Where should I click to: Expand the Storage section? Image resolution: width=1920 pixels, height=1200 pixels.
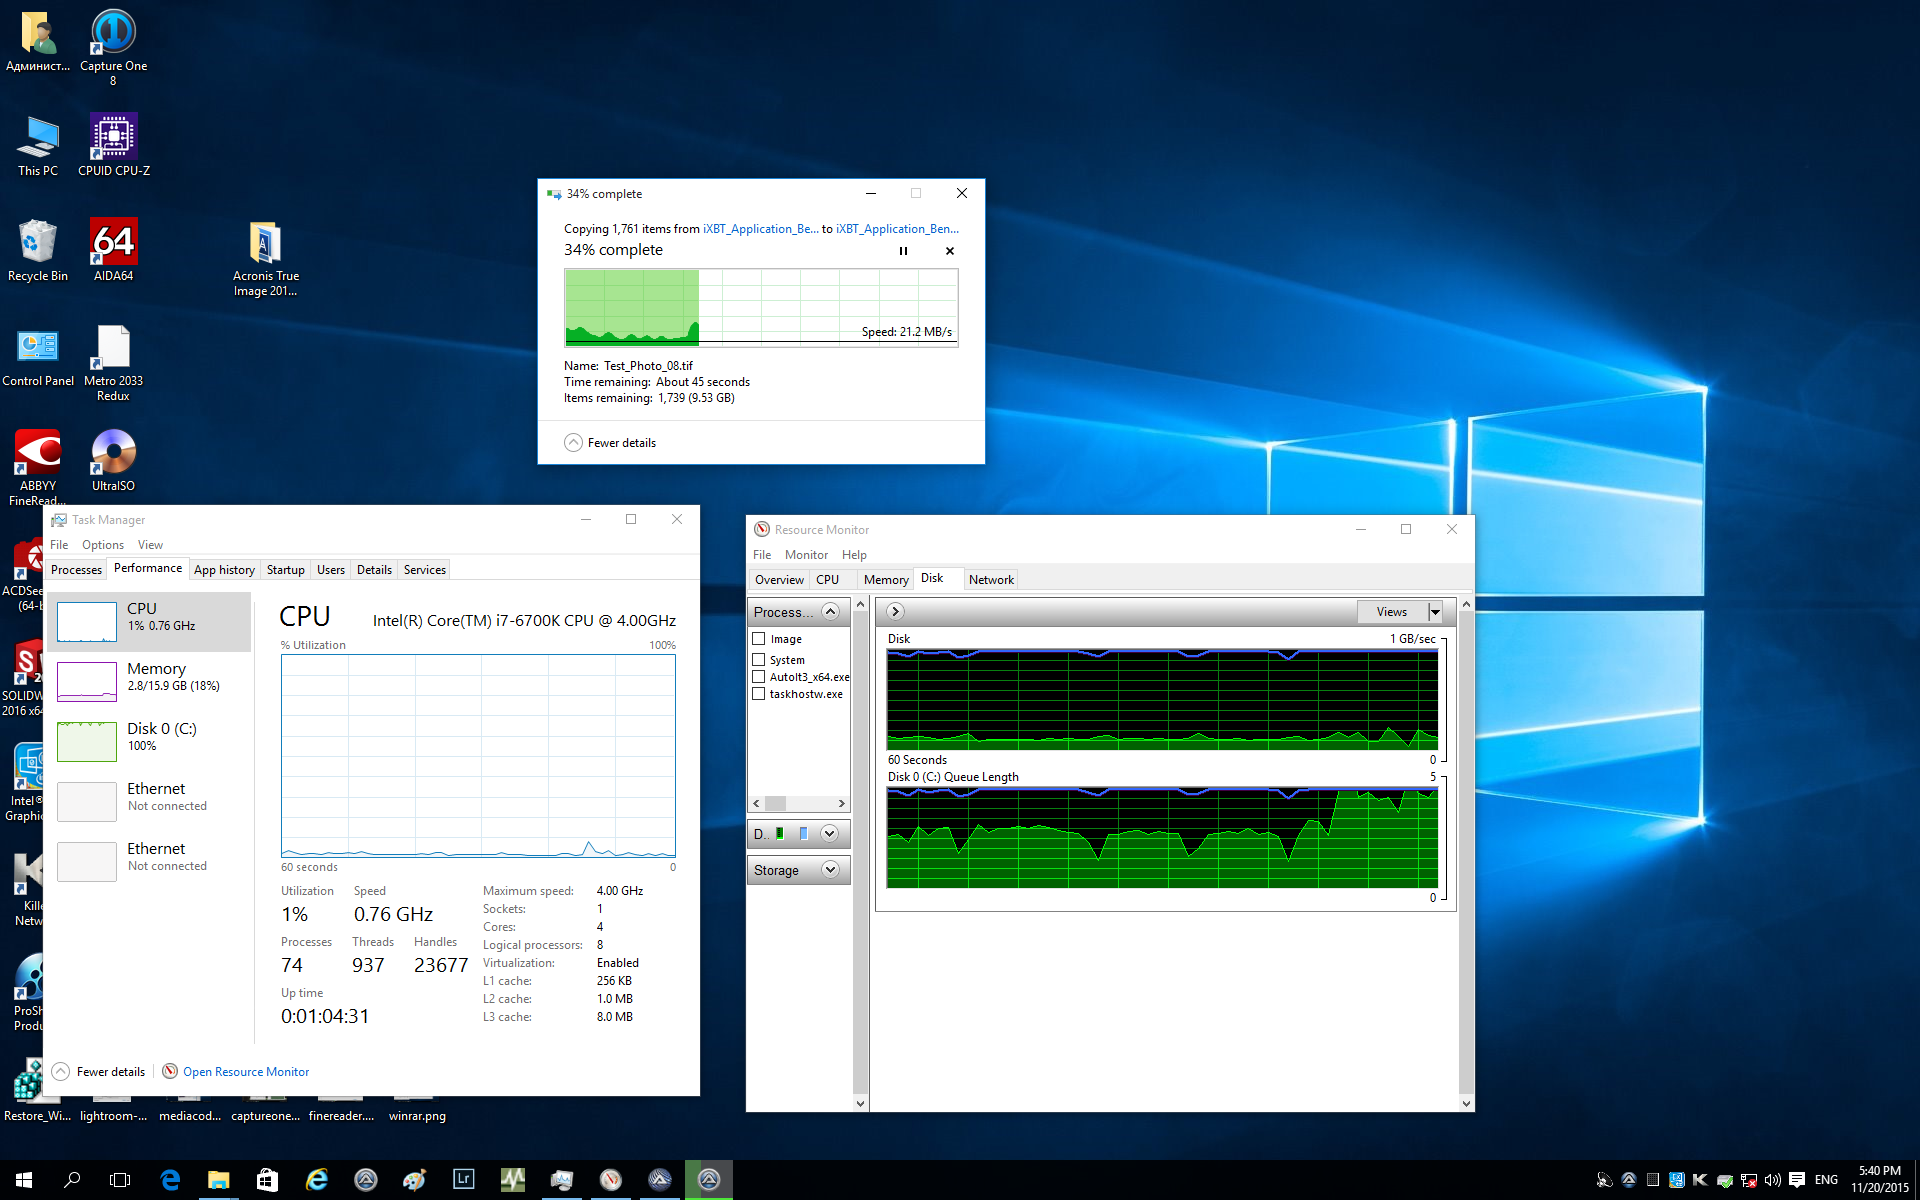pos(830,870)
